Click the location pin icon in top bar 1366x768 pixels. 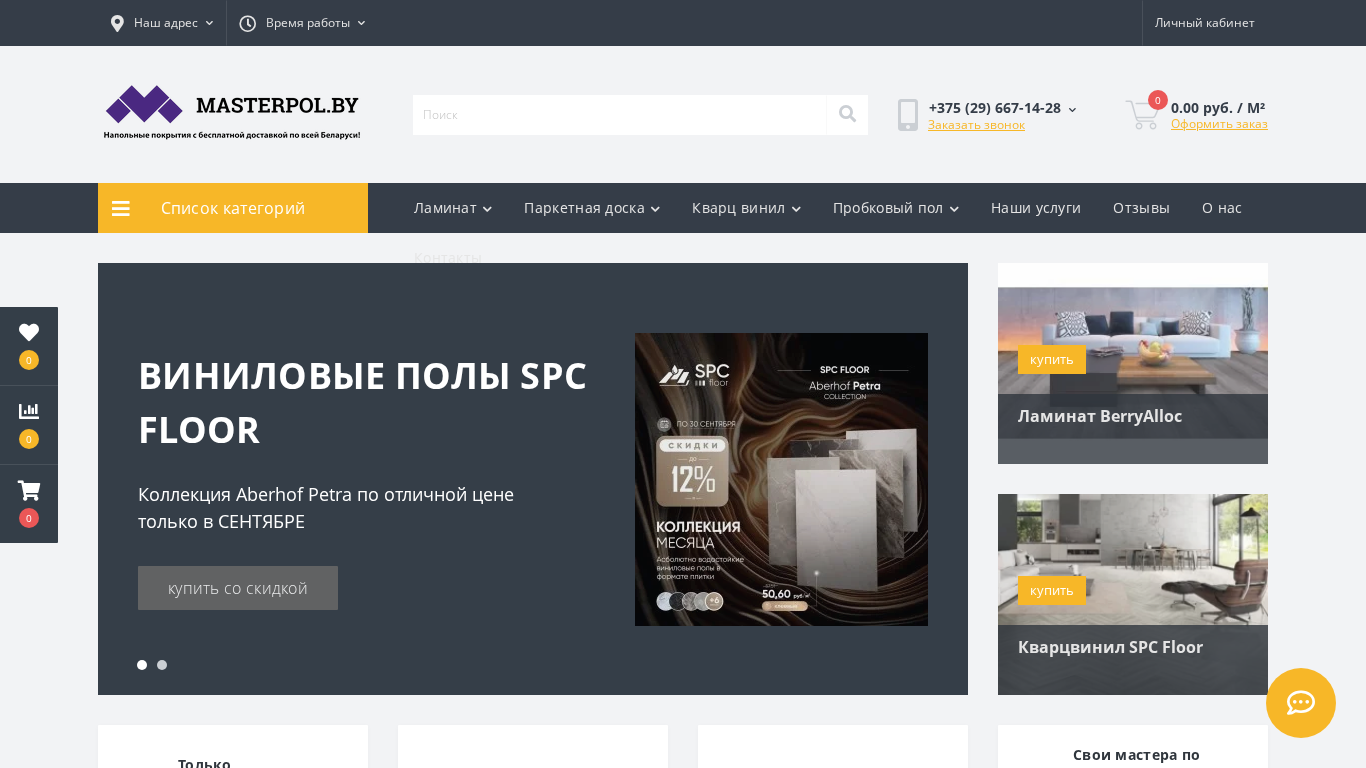117,23
